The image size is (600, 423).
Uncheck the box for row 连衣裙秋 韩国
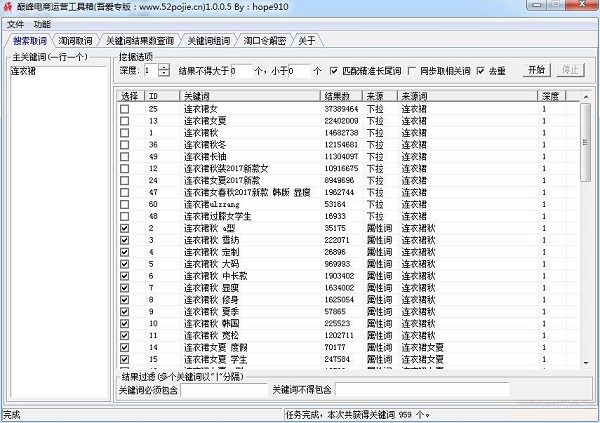(124, 323)
